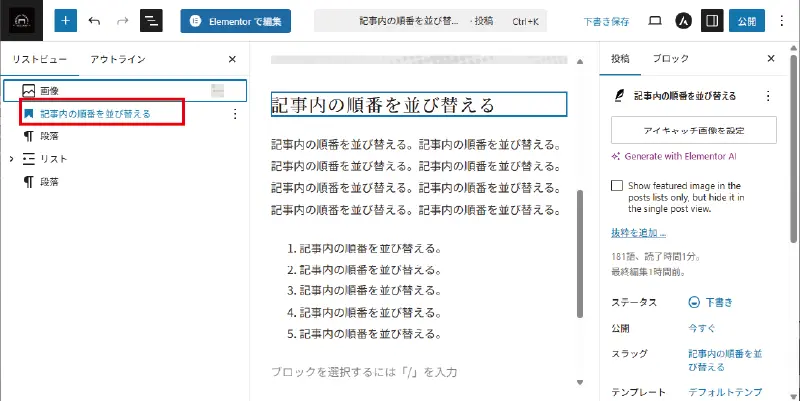Click the settings sidebar scrollbar thumb
The height and width of the screenshot is (401, 800).
pyautogui.click(x=793, y=147)
